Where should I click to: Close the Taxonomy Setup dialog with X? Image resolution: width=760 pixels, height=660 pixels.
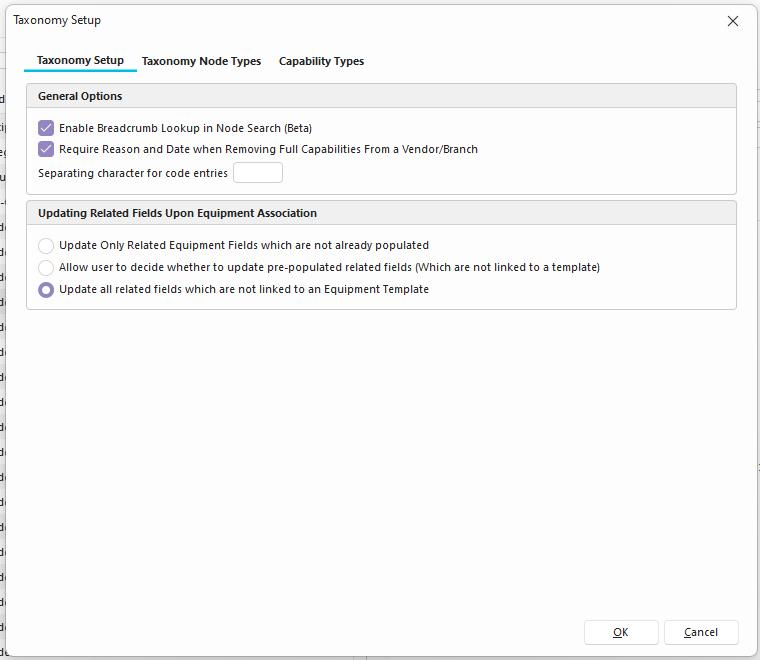click(x=732, y=21)
